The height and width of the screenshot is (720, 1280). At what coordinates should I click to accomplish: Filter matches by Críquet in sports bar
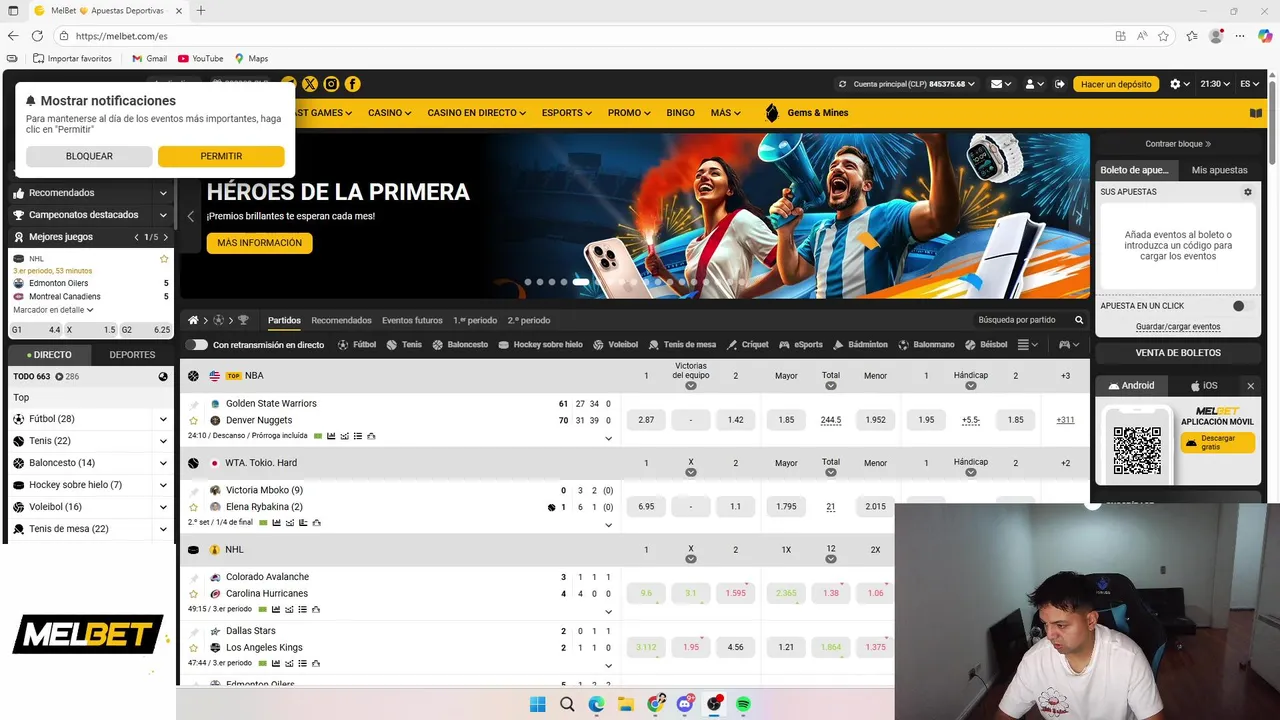point(748,344)
